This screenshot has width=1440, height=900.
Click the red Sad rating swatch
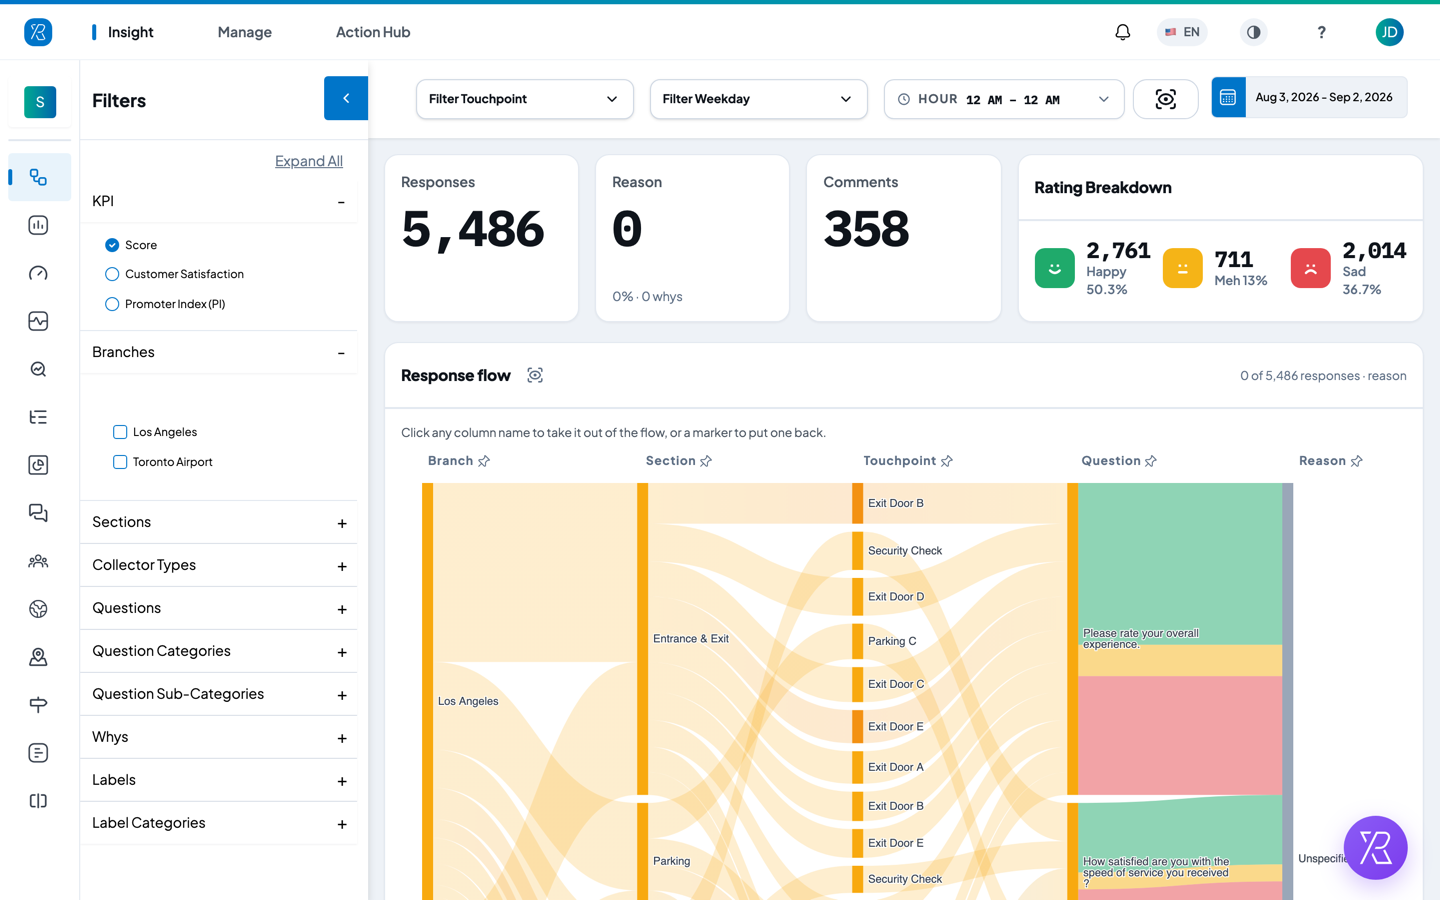coord(1310,268)
